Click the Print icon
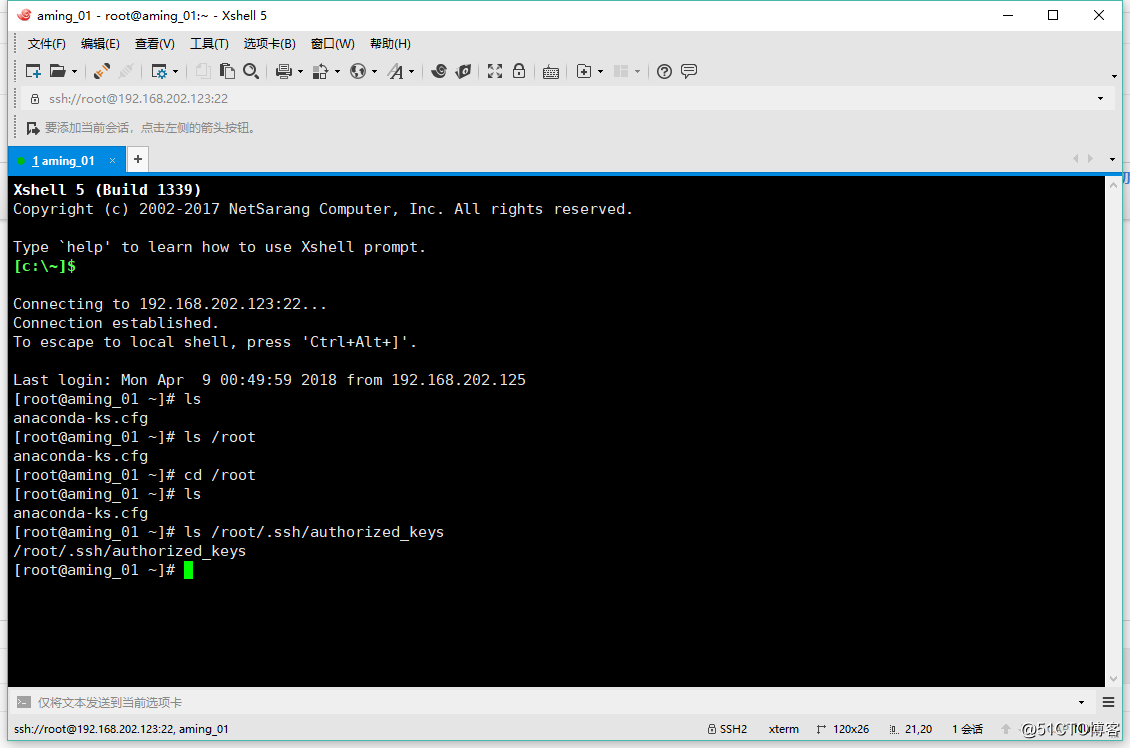1130x748 pixels. pos(284,71)
